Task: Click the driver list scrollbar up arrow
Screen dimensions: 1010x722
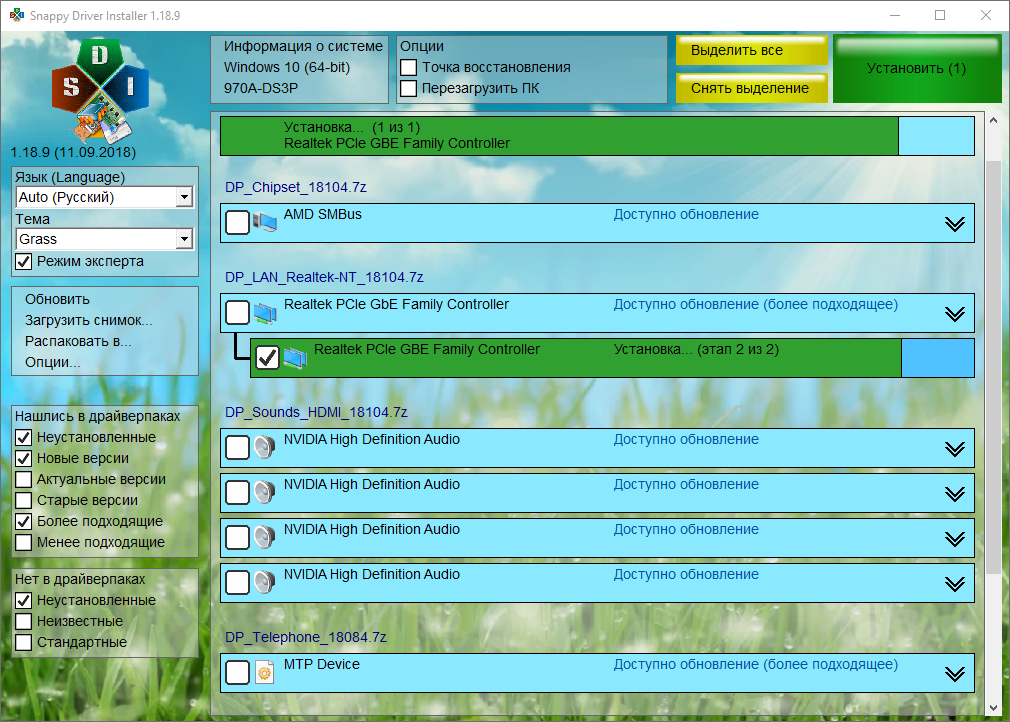Action: (x=993, y=120)
